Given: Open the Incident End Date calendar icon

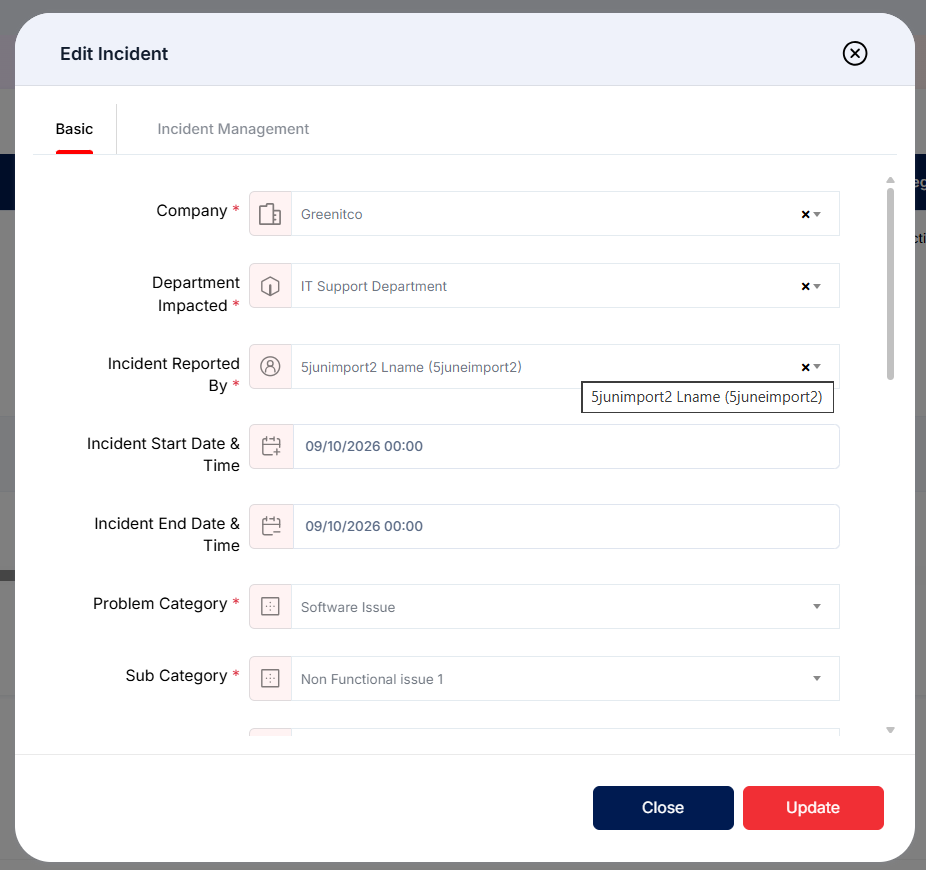Looking at the screenshot, I should pos(271,526).
